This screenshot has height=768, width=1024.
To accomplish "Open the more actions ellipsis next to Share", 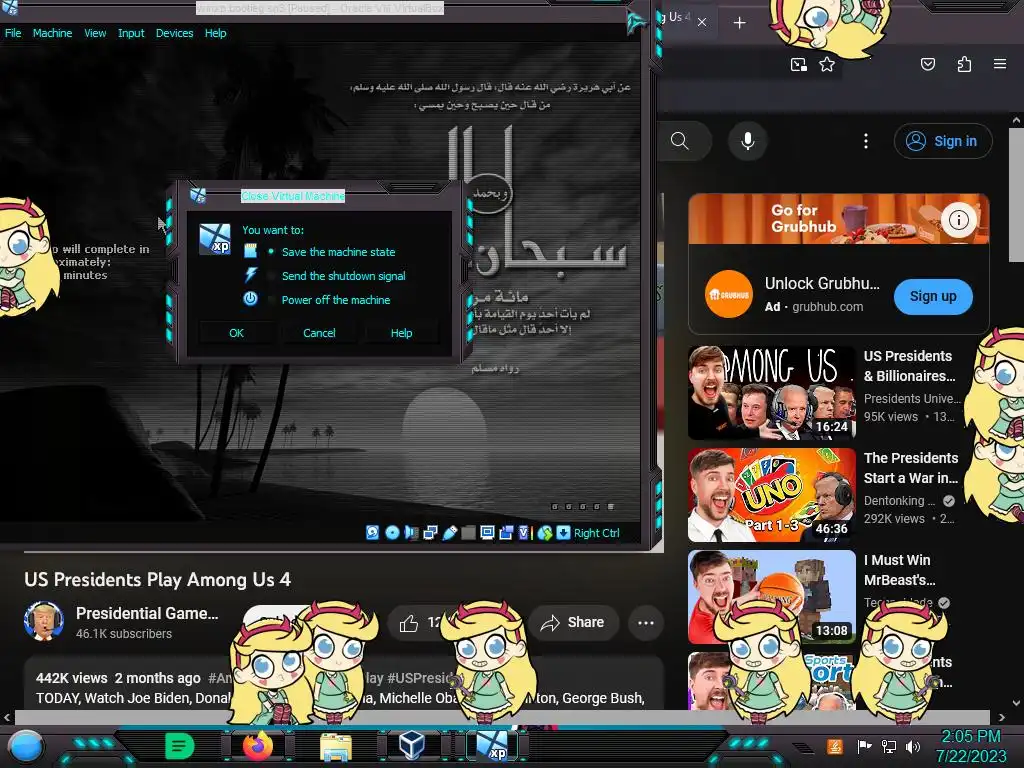I will coord(646,623).
